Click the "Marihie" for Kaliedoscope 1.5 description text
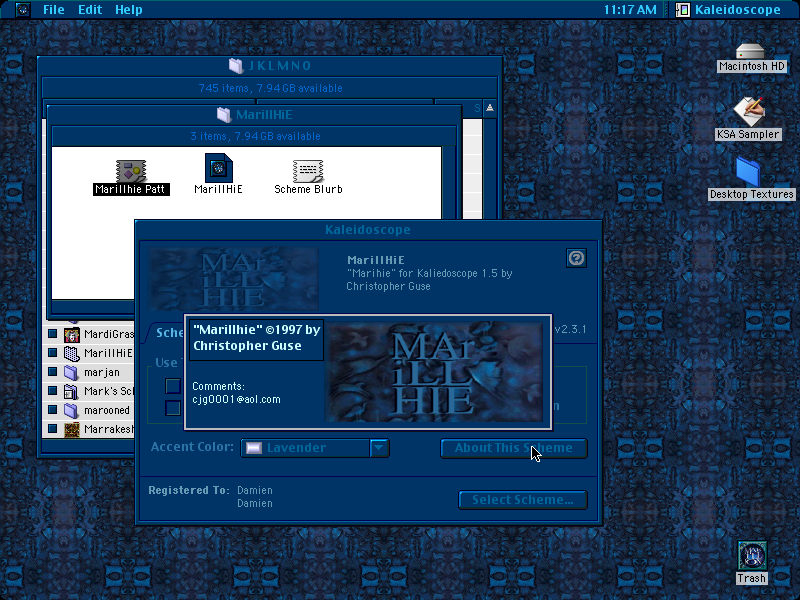 [x=429, y=280]
